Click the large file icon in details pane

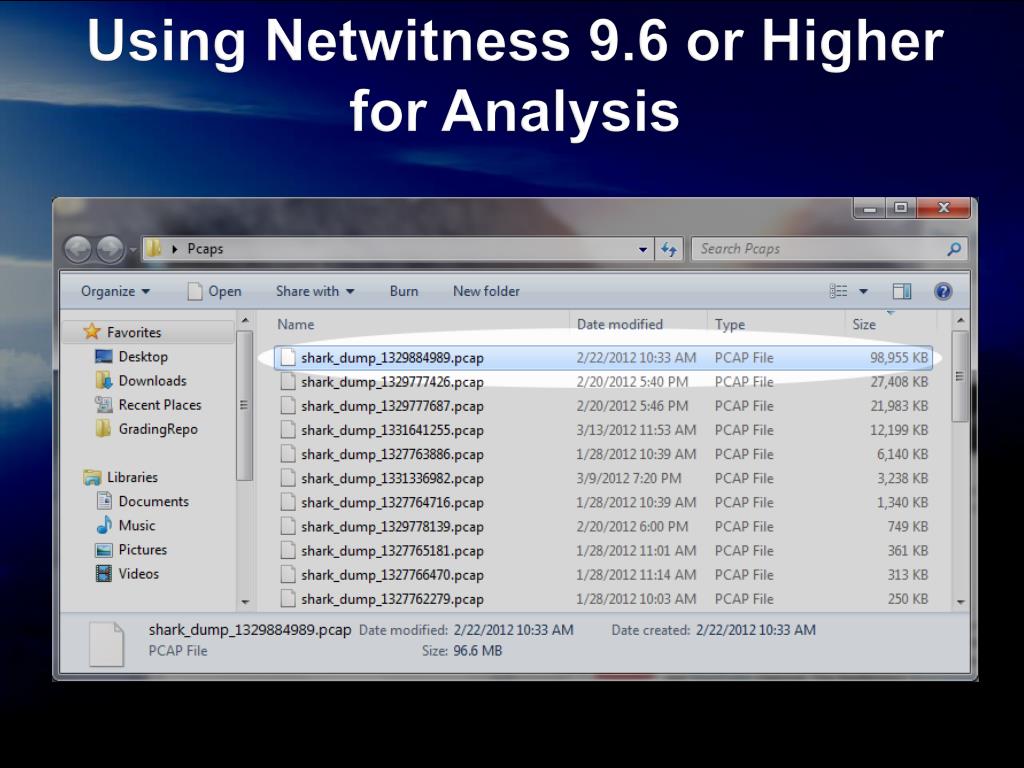point(106,644)
